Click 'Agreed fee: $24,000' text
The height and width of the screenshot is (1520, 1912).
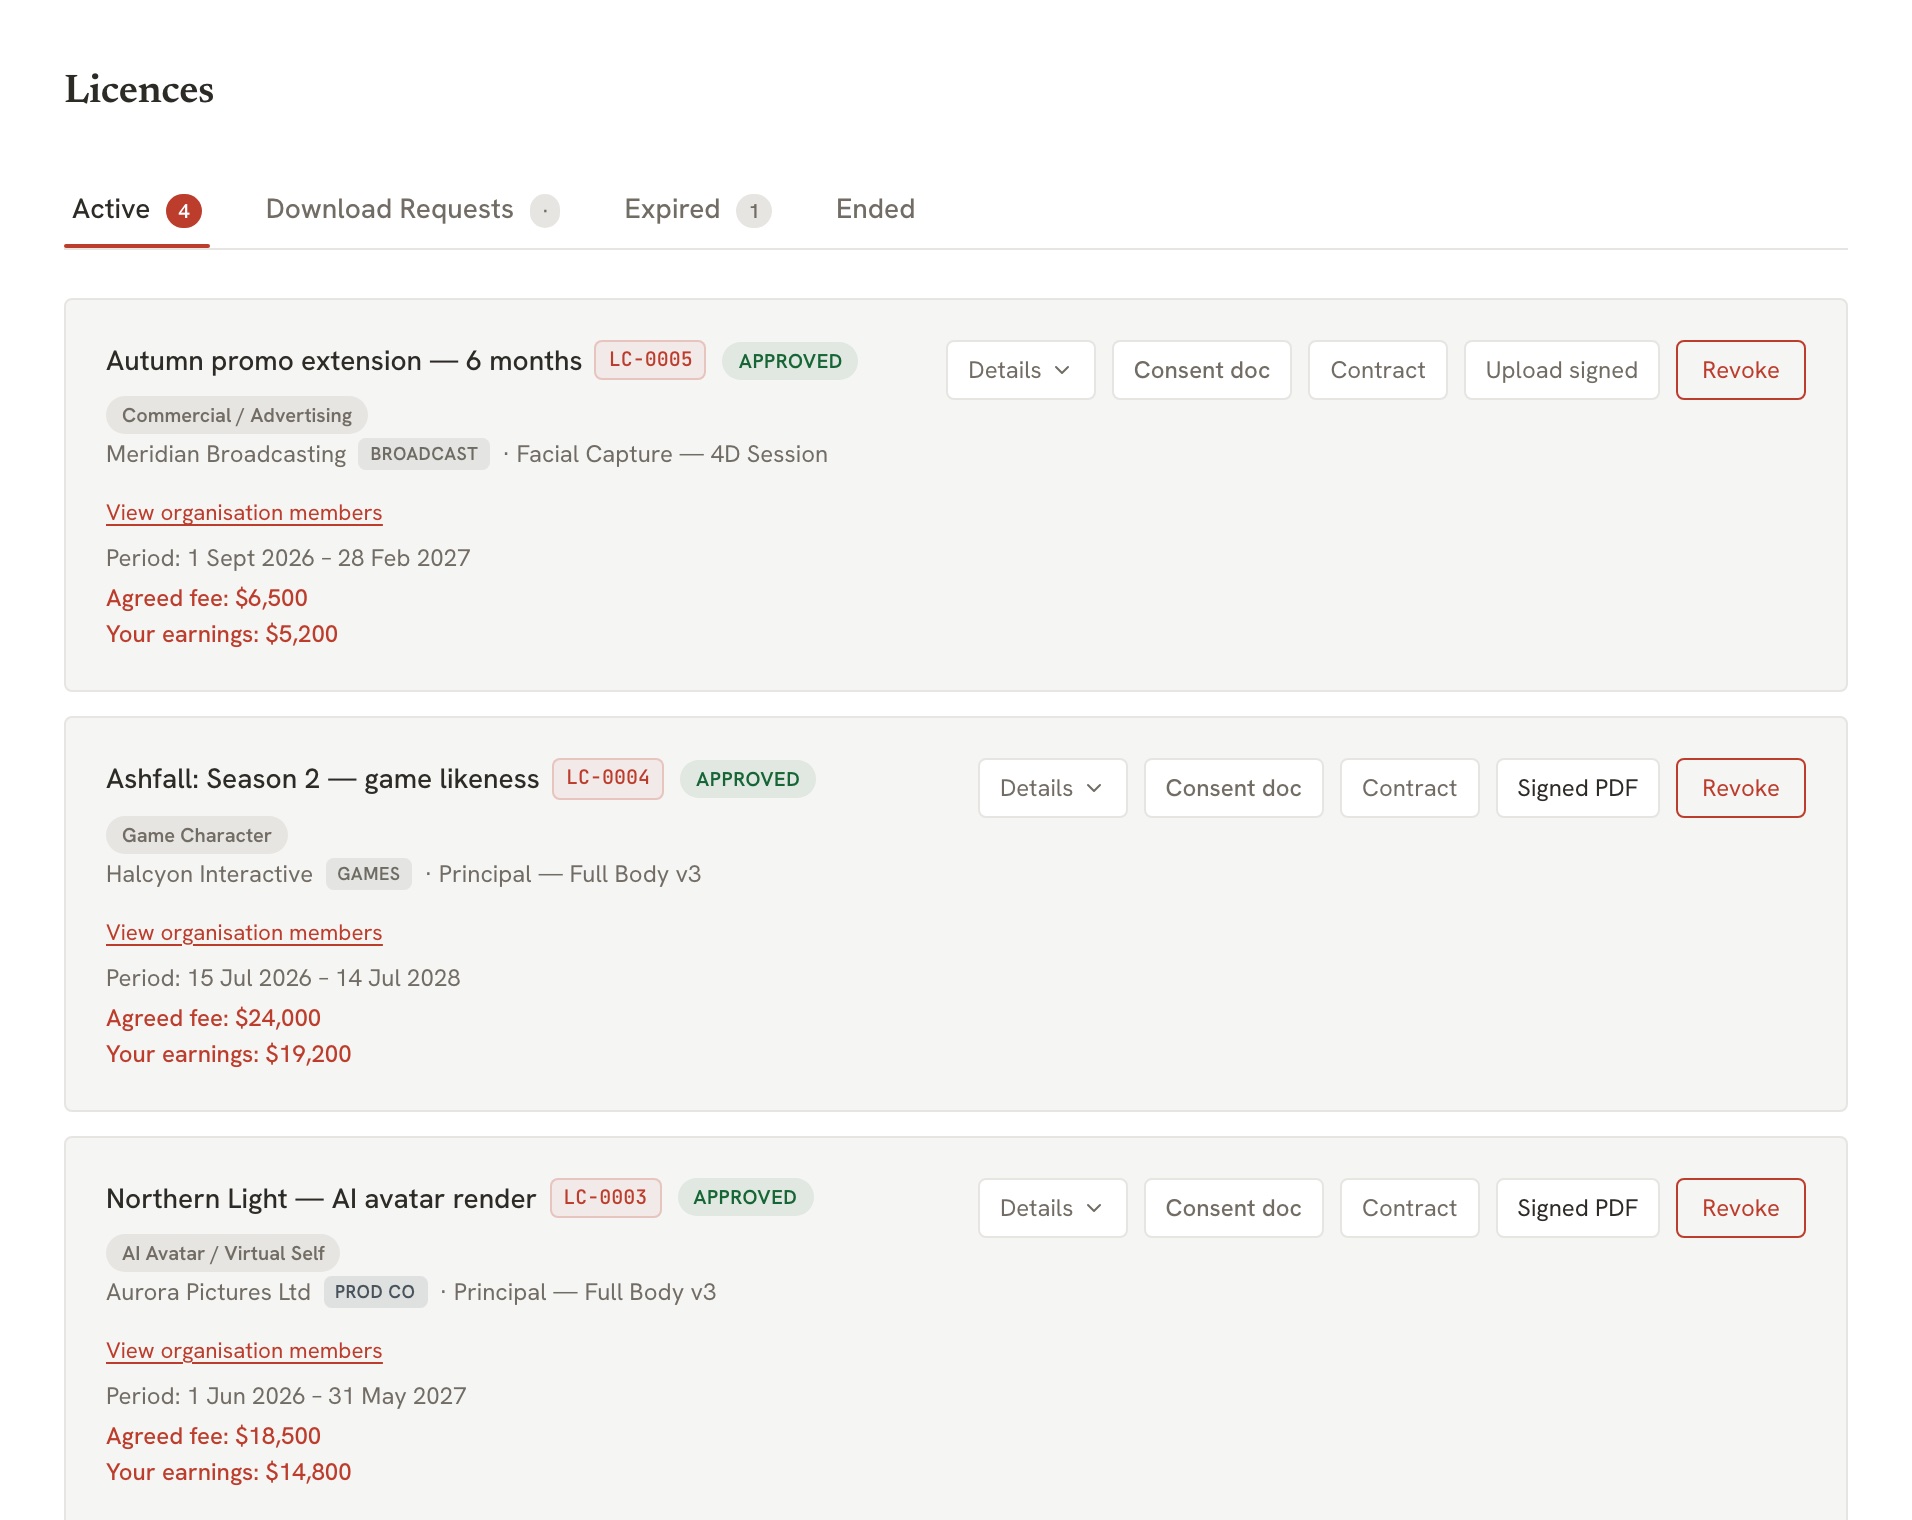point(214,1018)
